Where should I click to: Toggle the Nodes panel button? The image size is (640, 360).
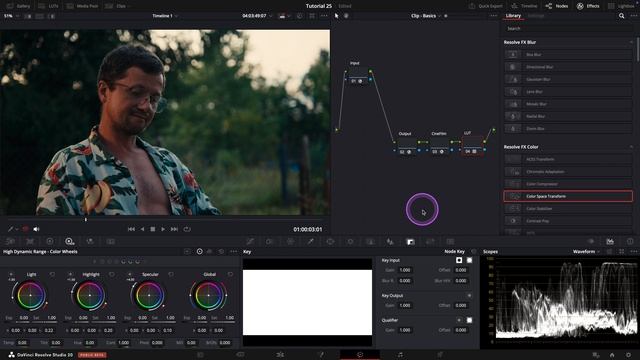[557, 6]
